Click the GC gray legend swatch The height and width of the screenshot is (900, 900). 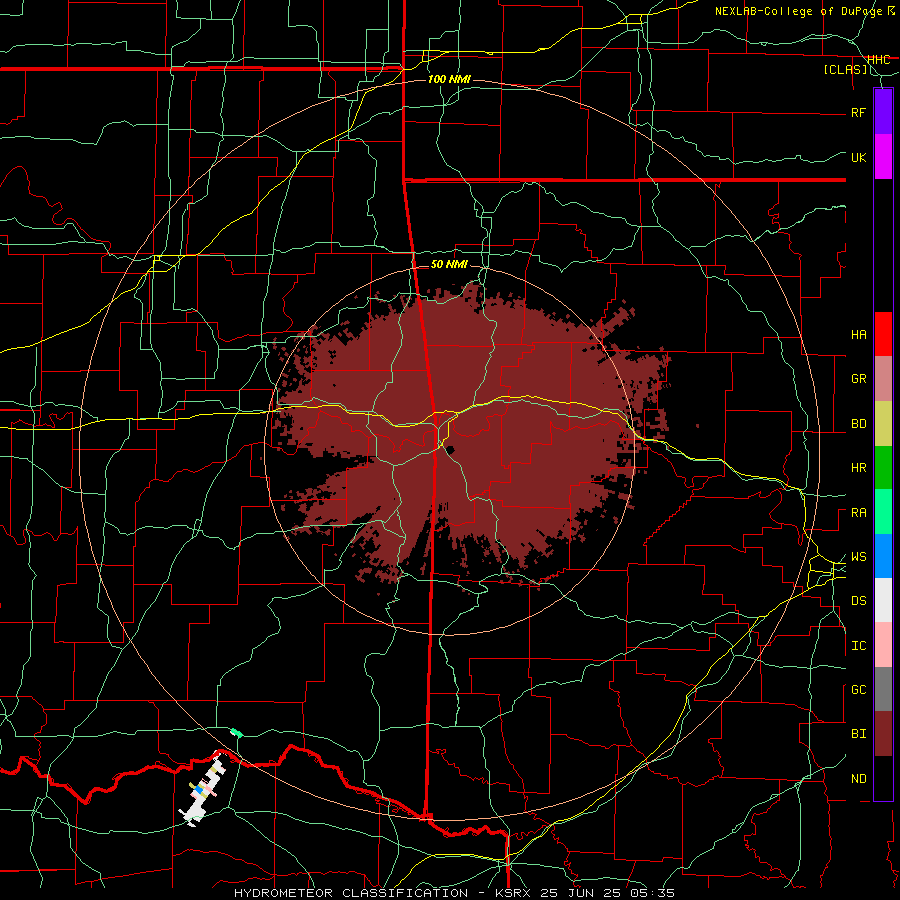click(883, 689)
